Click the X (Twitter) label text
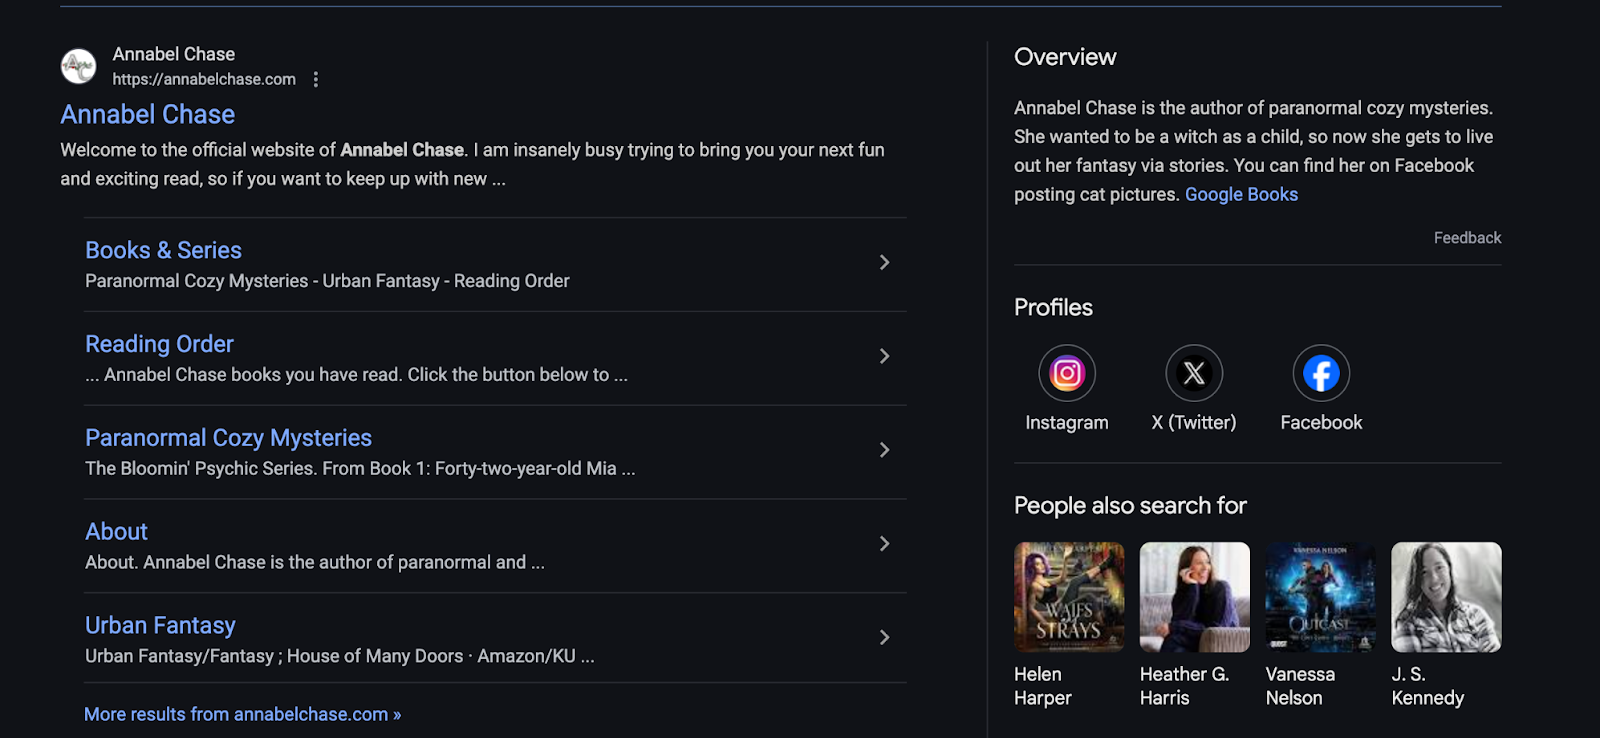 (x=1194, y=422)
